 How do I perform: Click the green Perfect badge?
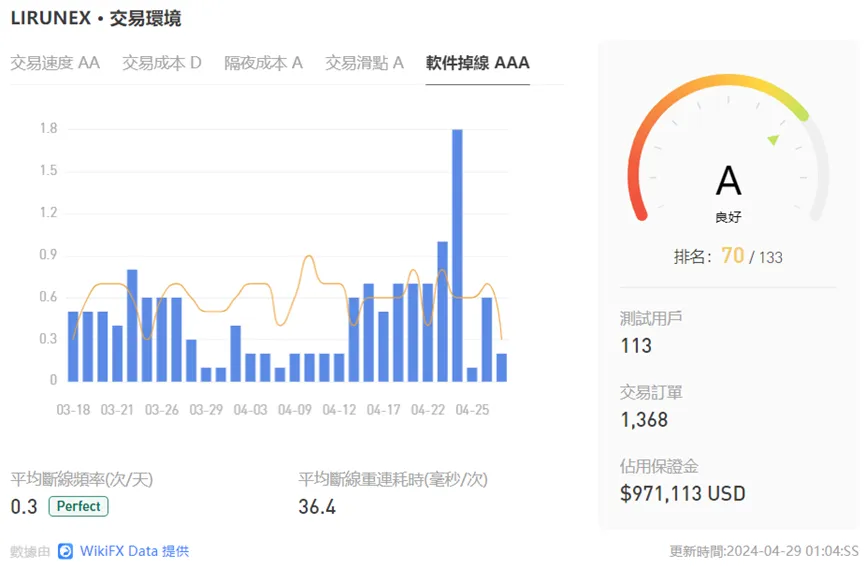[78, 506]
